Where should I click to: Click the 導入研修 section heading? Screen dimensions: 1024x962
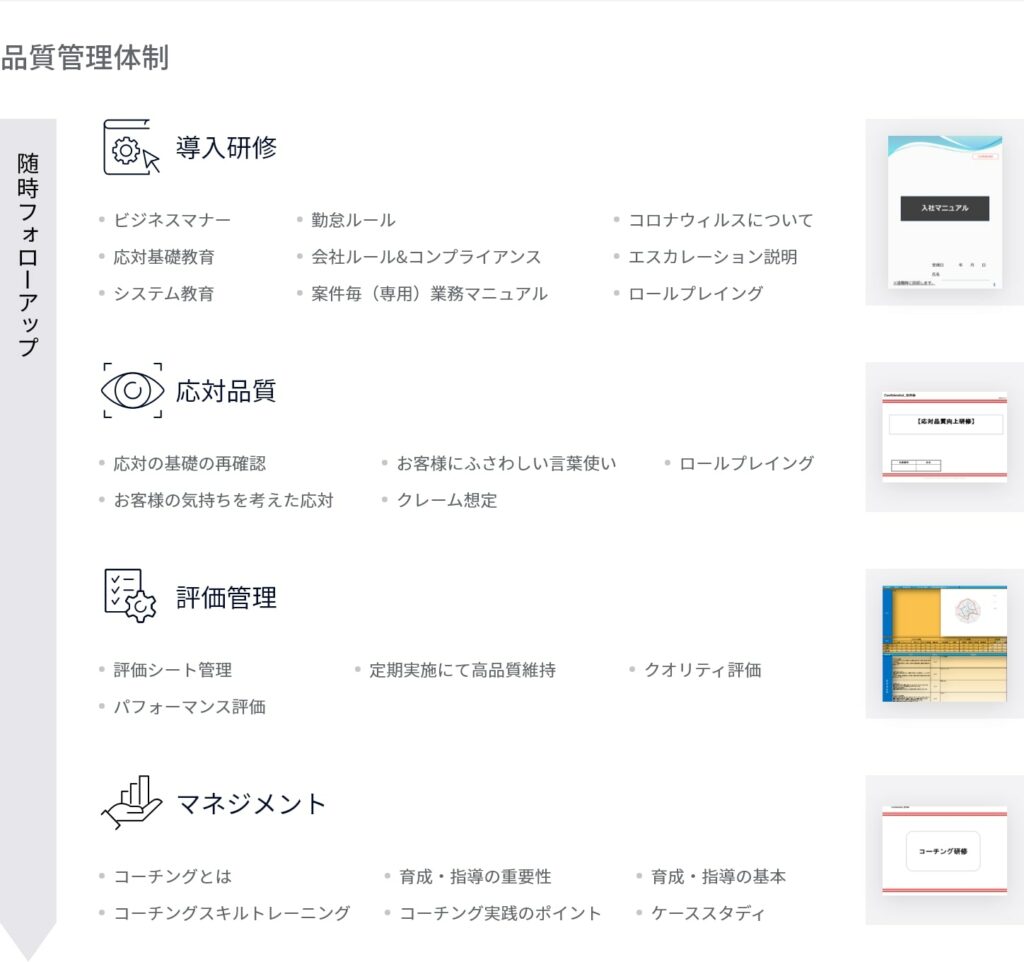coord(226,148)
